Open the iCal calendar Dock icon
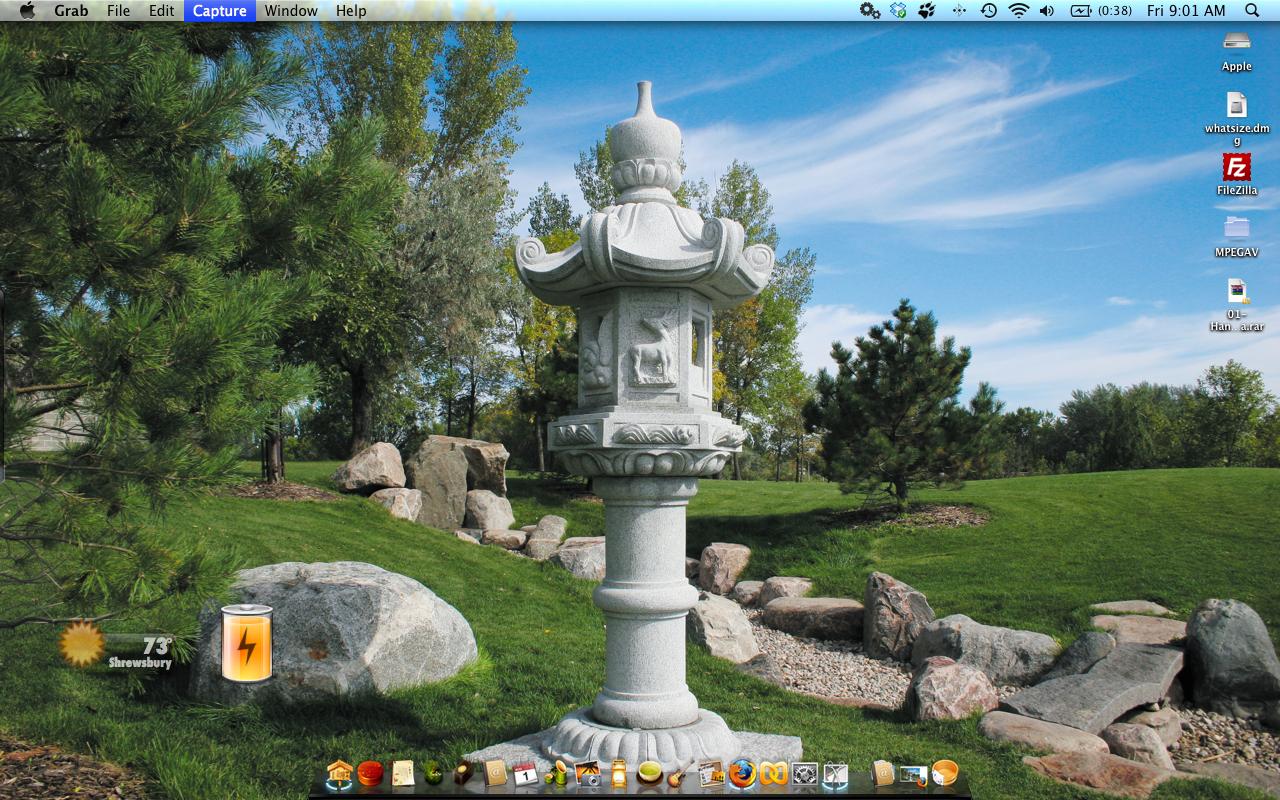Viewport: 1280px width, 800px height. click(x=525, y=773)
